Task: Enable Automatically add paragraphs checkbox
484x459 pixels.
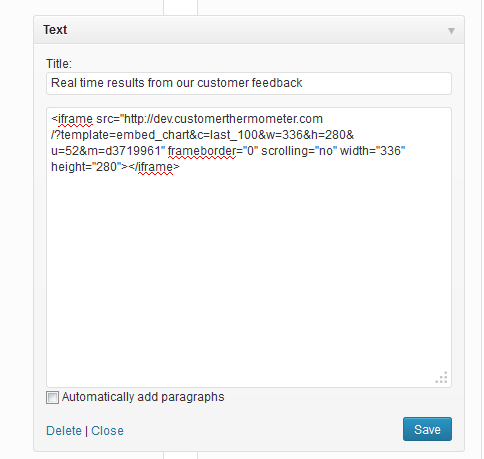Action: [52, 397]
